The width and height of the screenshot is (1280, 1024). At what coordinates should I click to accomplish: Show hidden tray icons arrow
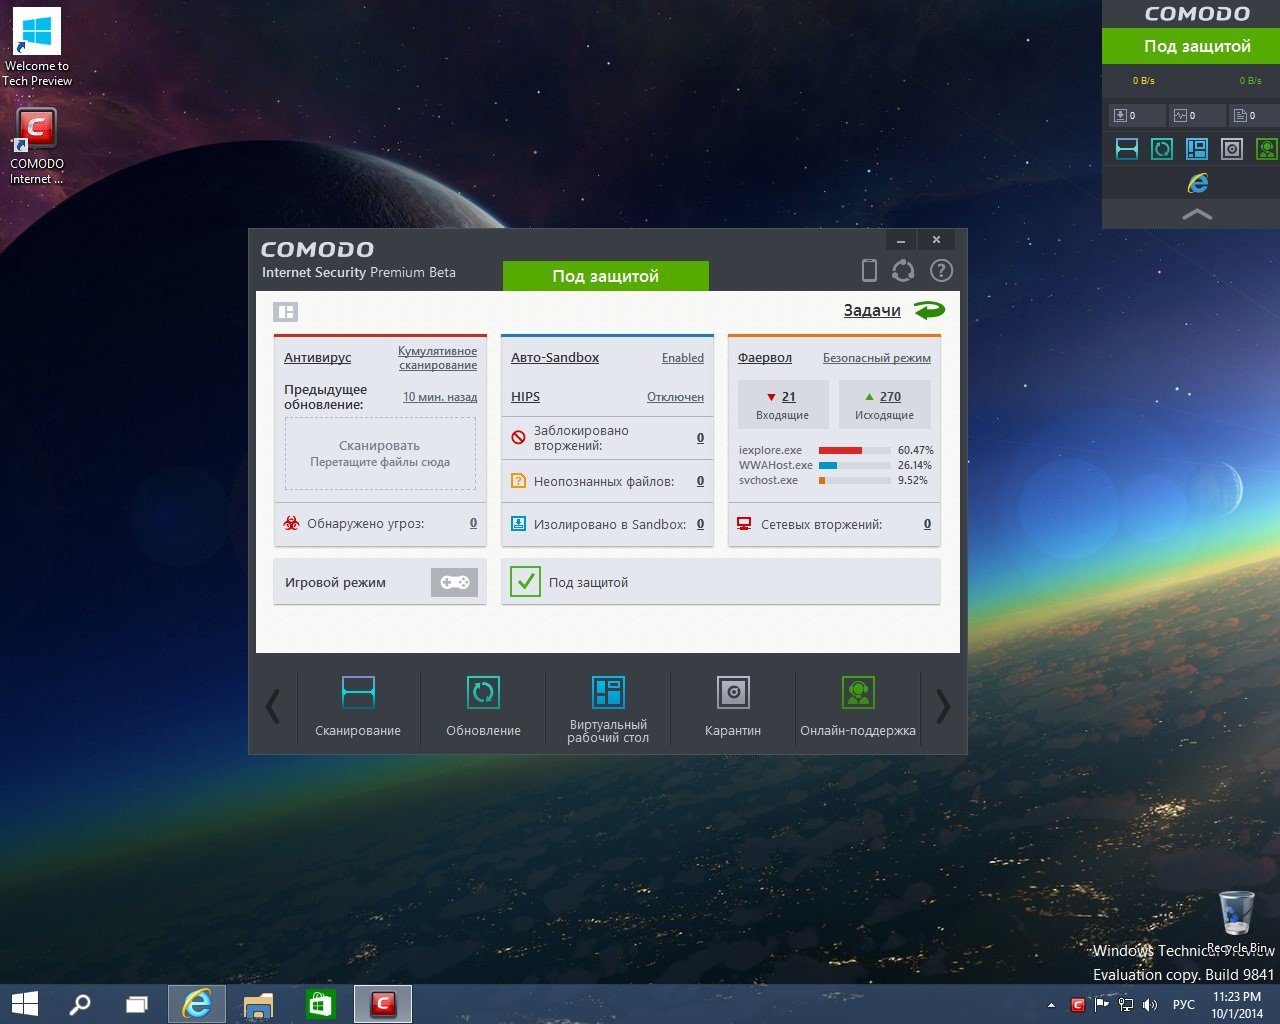tap(1051, 1005)
